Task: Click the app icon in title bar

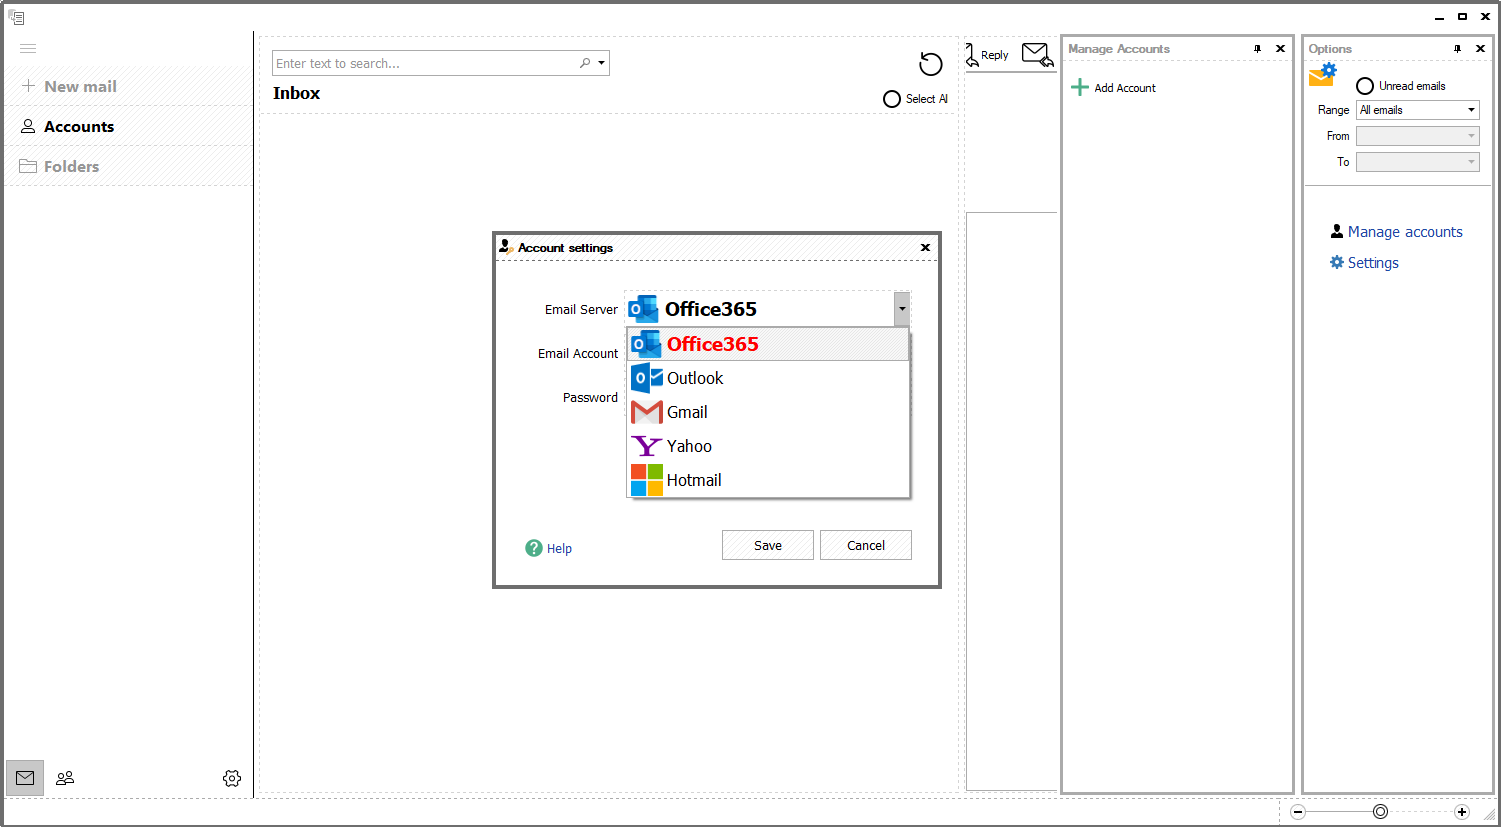Action: tap(16, 17)
